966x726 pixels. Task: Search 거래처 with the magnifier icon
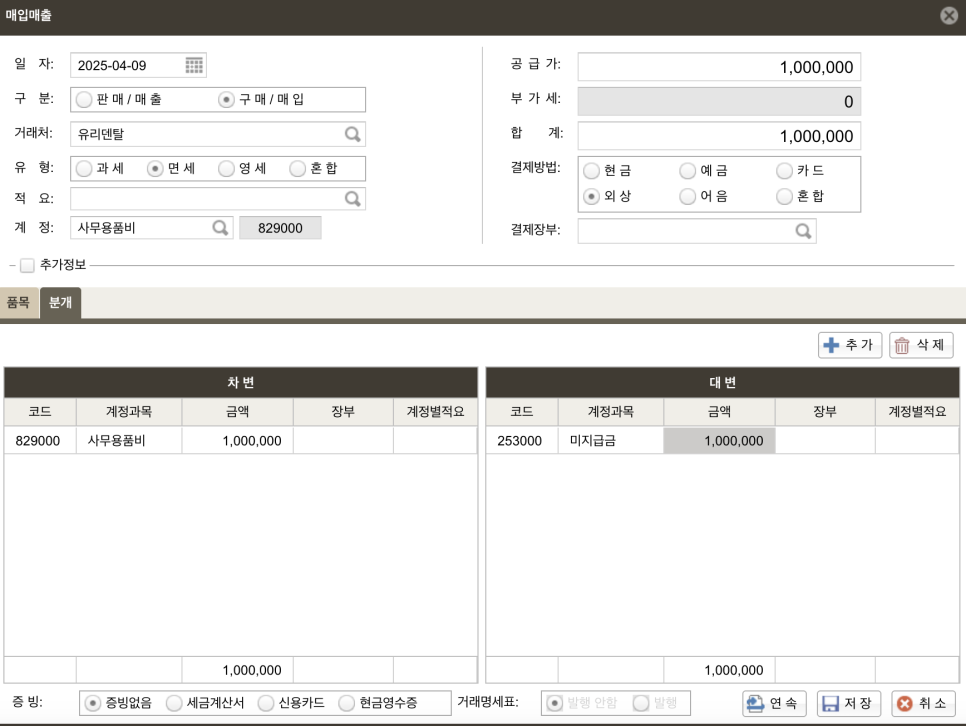pyautogui.click(x=352, y=134)
